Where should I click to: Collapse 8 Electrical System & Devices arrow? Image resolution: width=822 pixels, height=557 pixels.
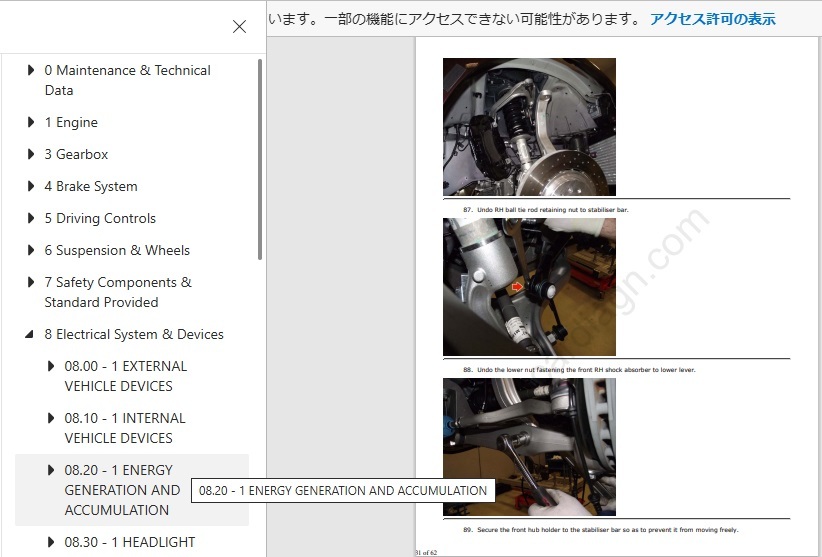30,334
